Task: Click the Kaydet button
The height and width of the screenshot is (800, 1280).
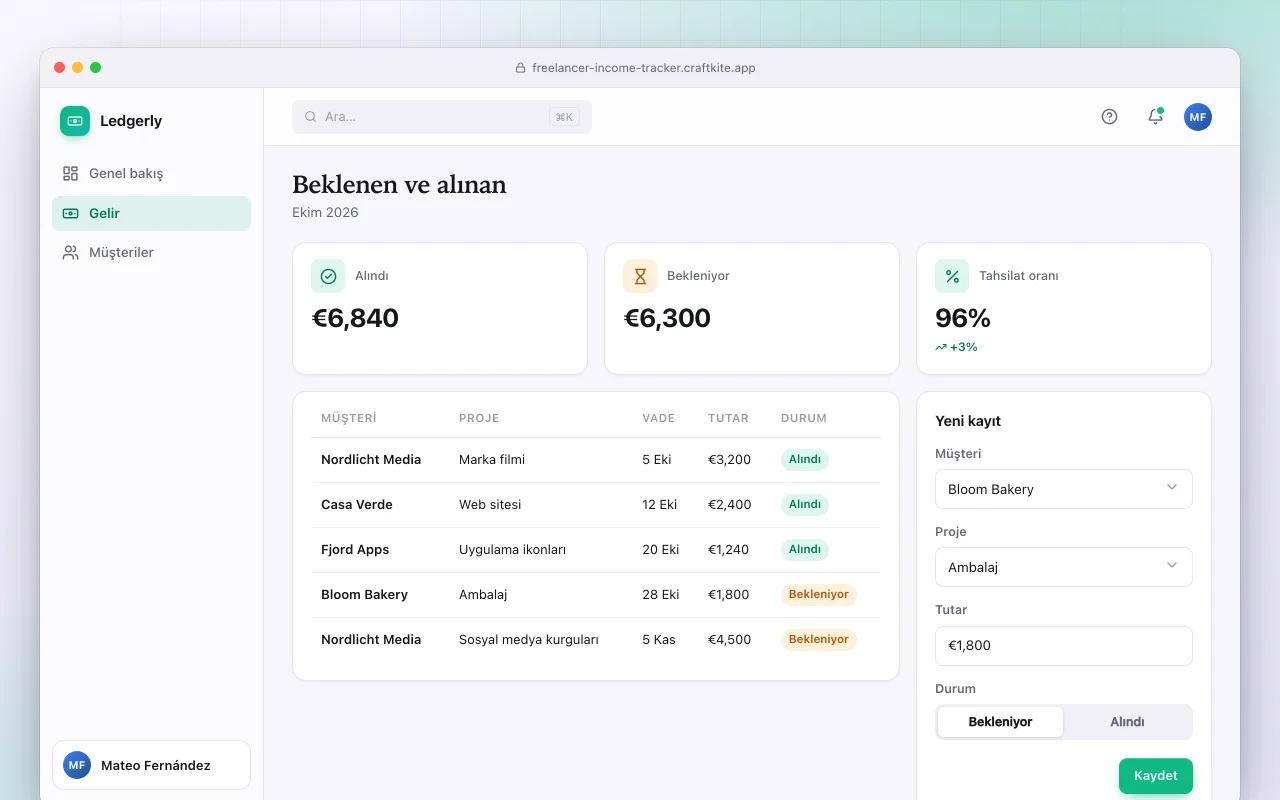Action: tap(1155, 776)
